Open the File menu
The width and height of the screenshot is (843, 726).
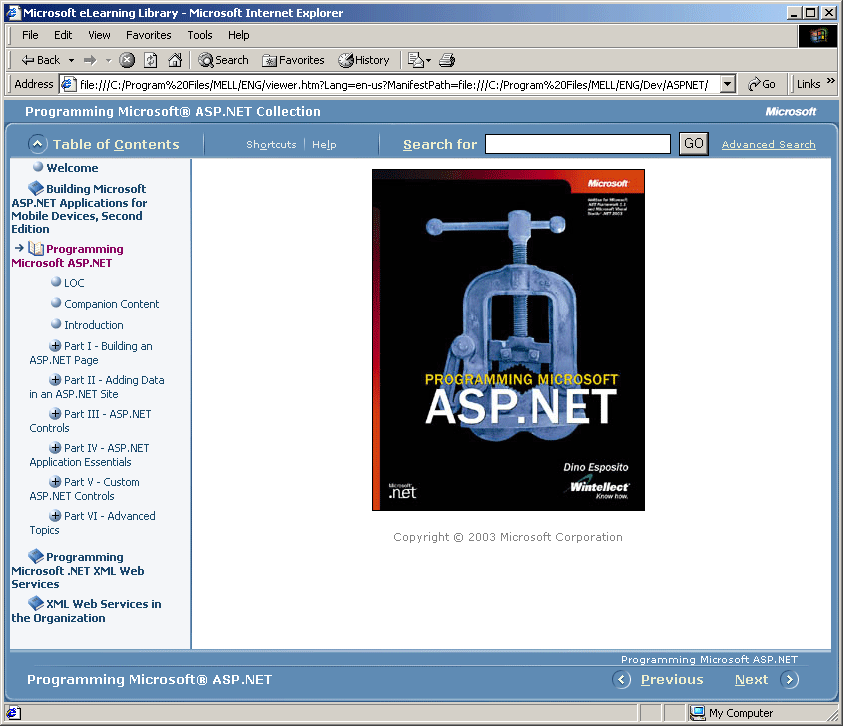[x=30, y=35]
